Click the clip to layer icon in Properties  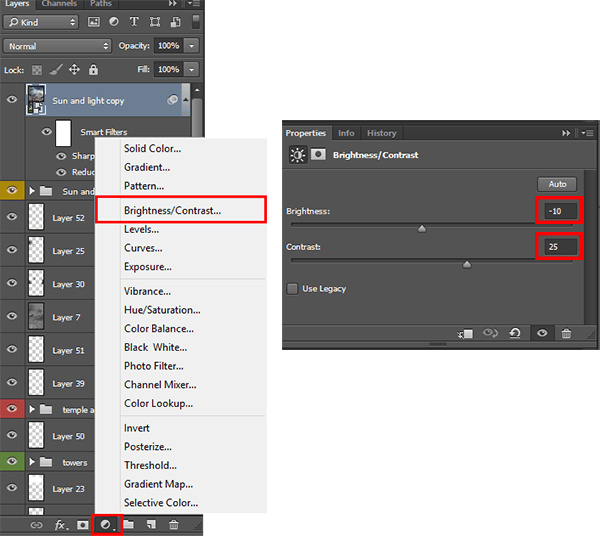(465, 334)
